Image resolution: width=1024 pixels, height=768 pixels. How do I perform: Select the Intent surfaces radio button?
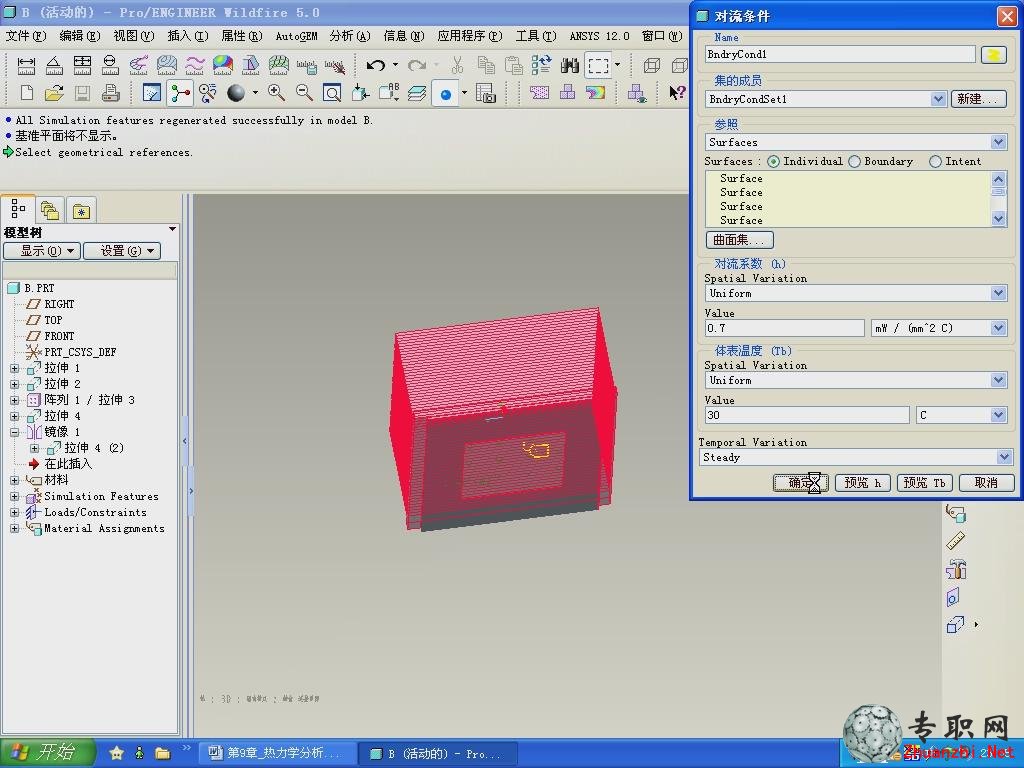pos(935,161)
